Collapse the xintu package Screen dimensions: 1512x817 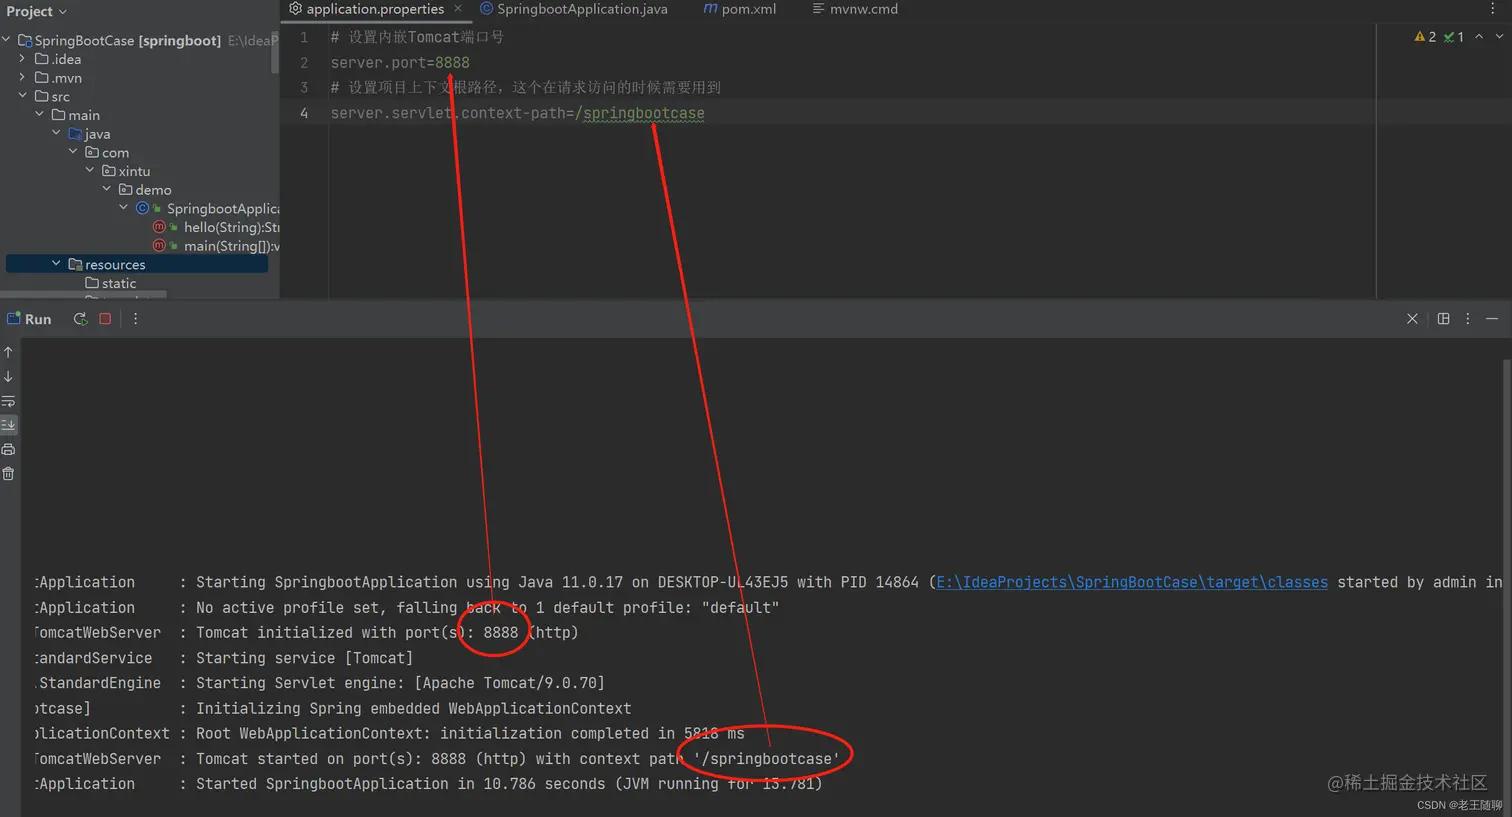pos(90,171)
